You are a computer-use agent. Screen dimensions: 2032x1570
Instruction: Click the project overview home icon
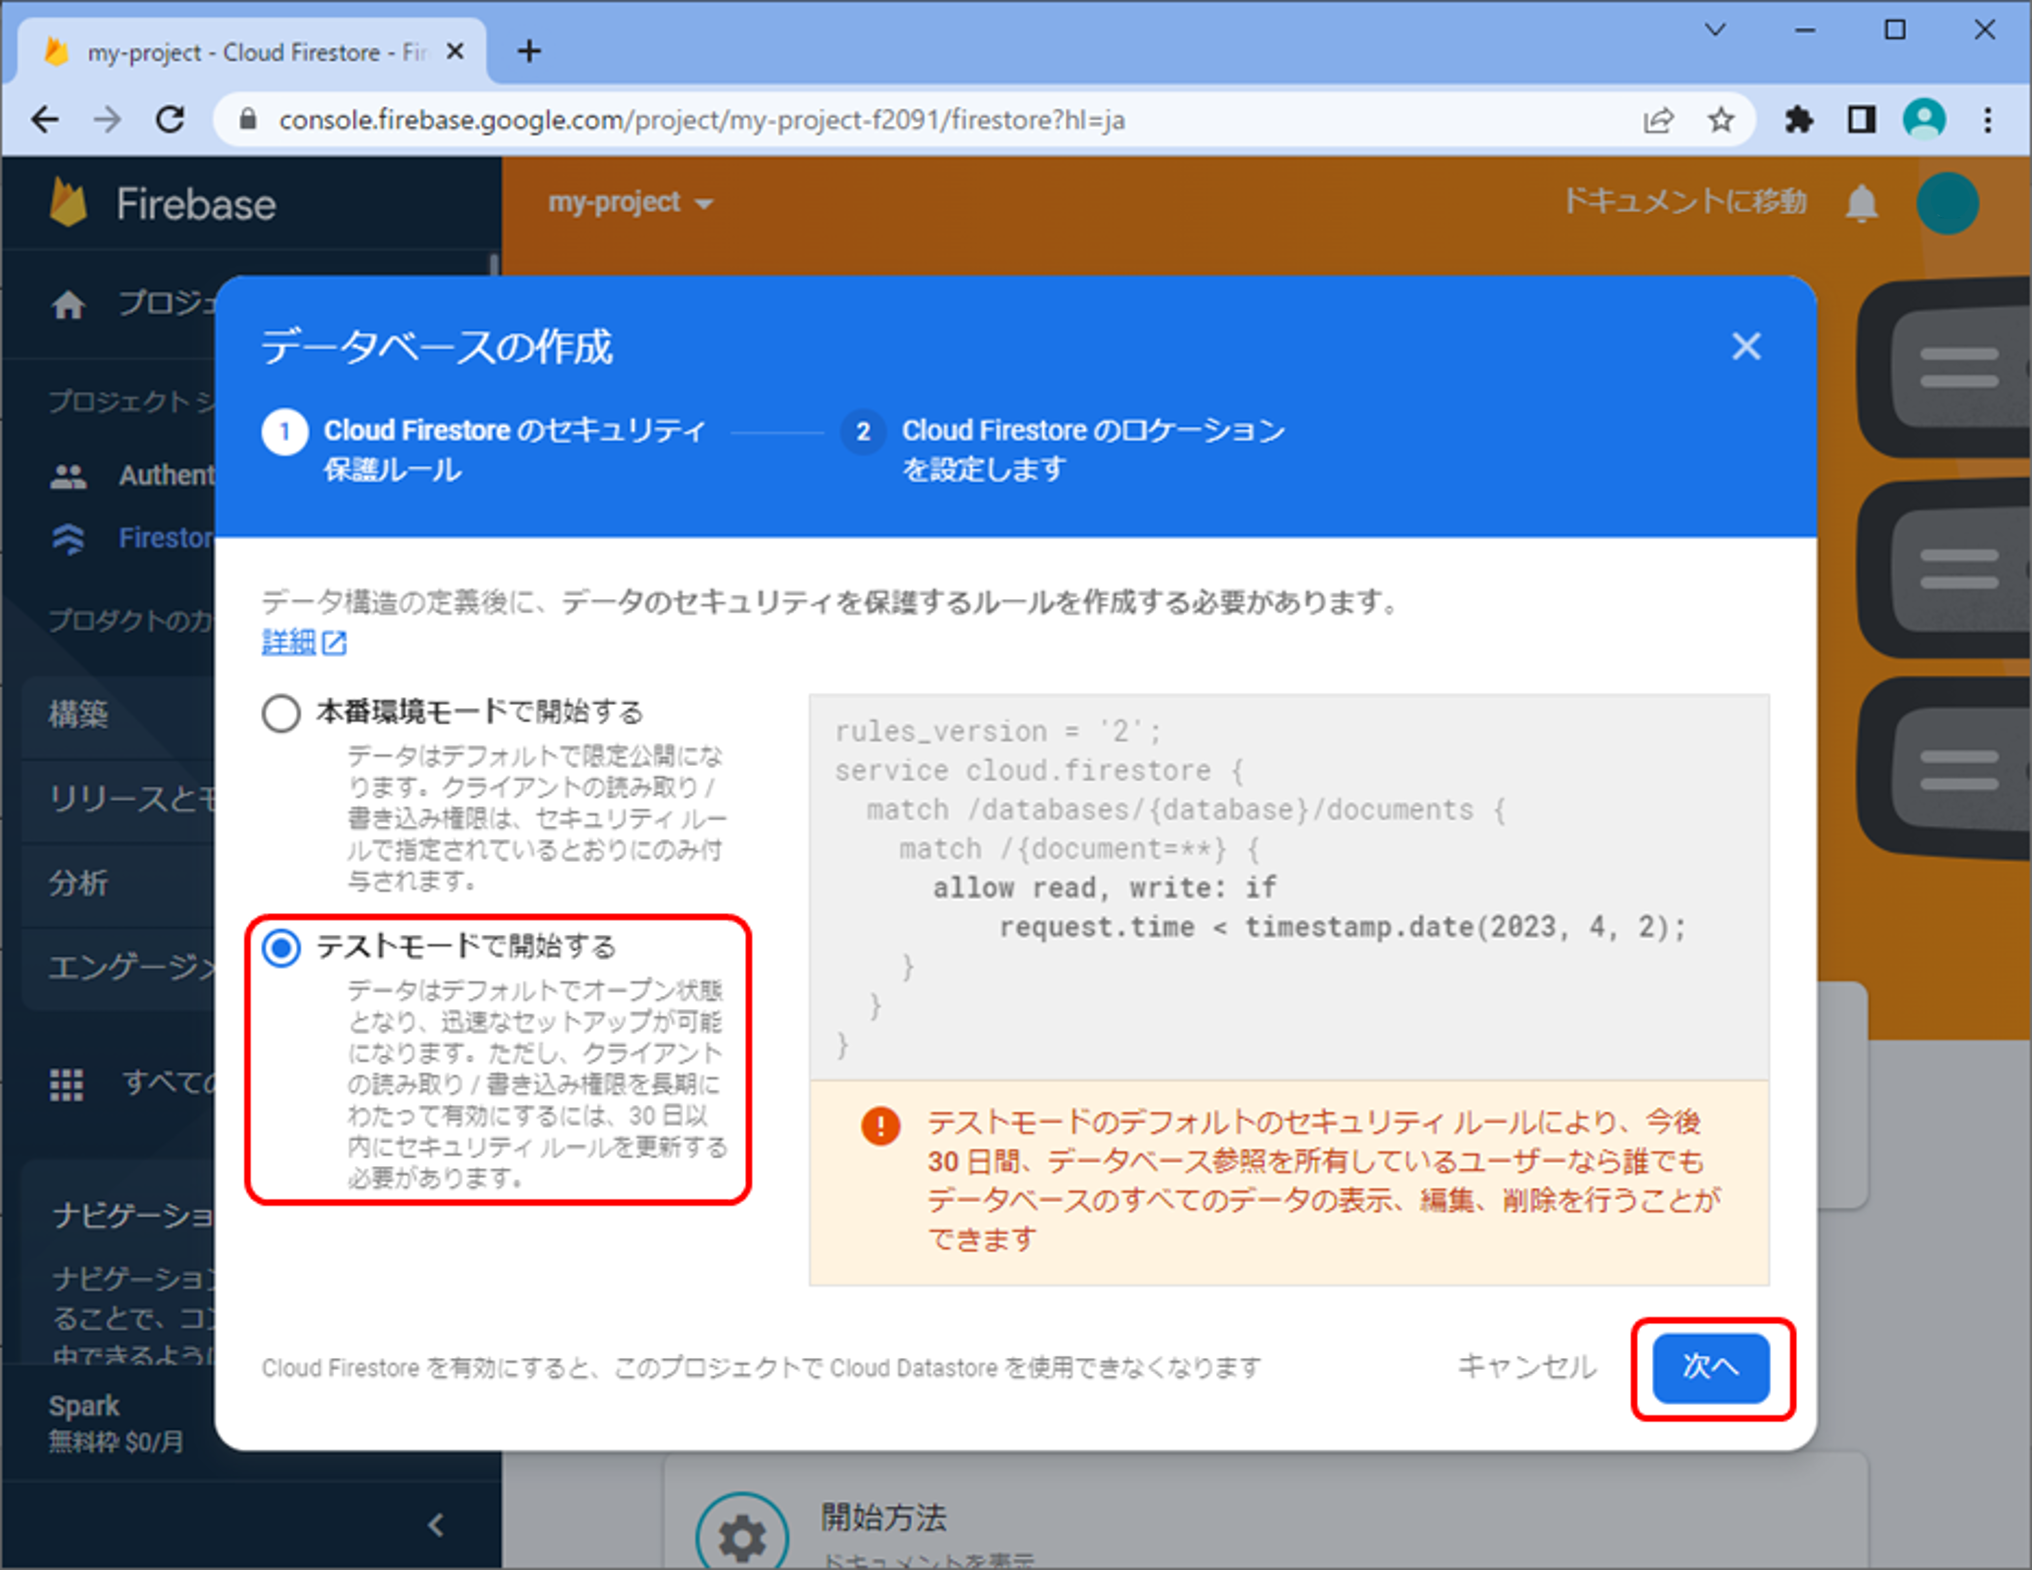pos(68,304)
